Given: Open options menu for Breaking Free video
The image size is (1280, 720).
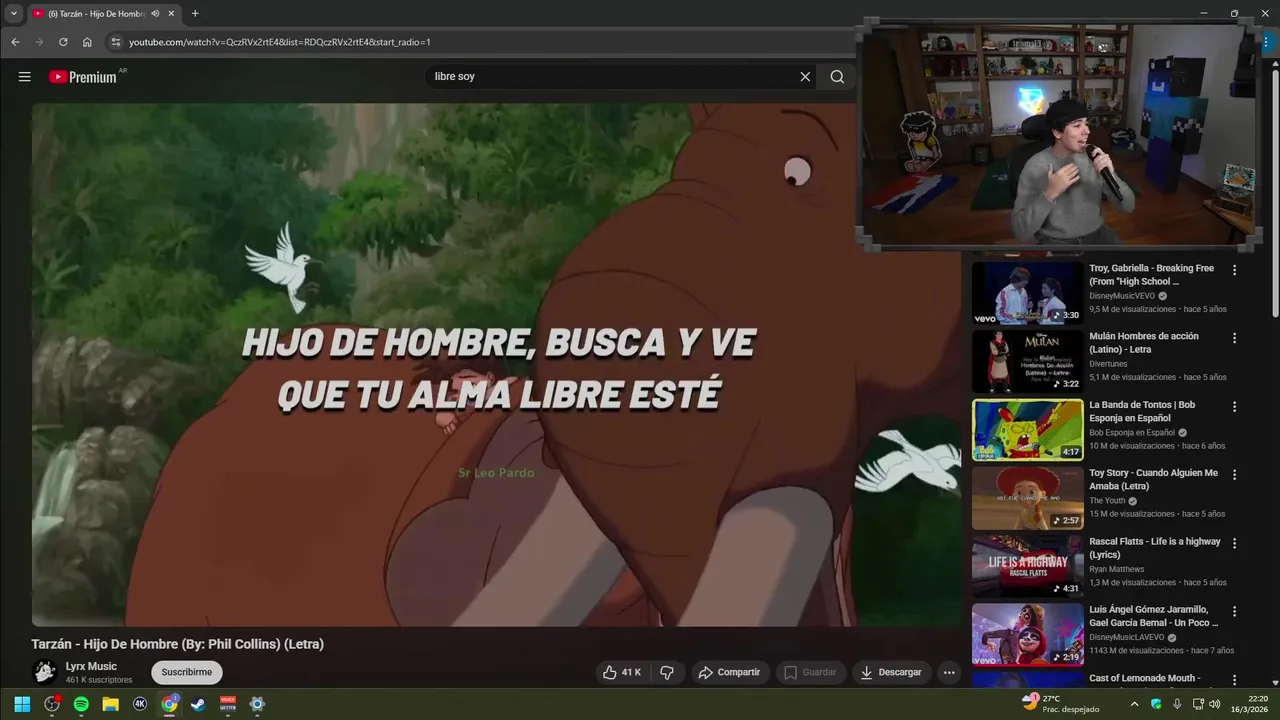Looking at the screenshot, I should click(1234, 270).
